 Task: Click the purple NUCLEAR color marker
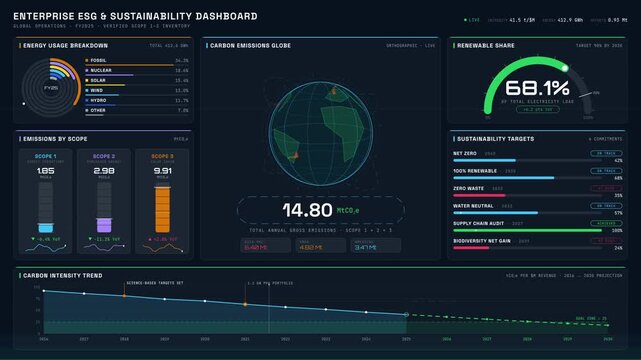click(87, 70)
